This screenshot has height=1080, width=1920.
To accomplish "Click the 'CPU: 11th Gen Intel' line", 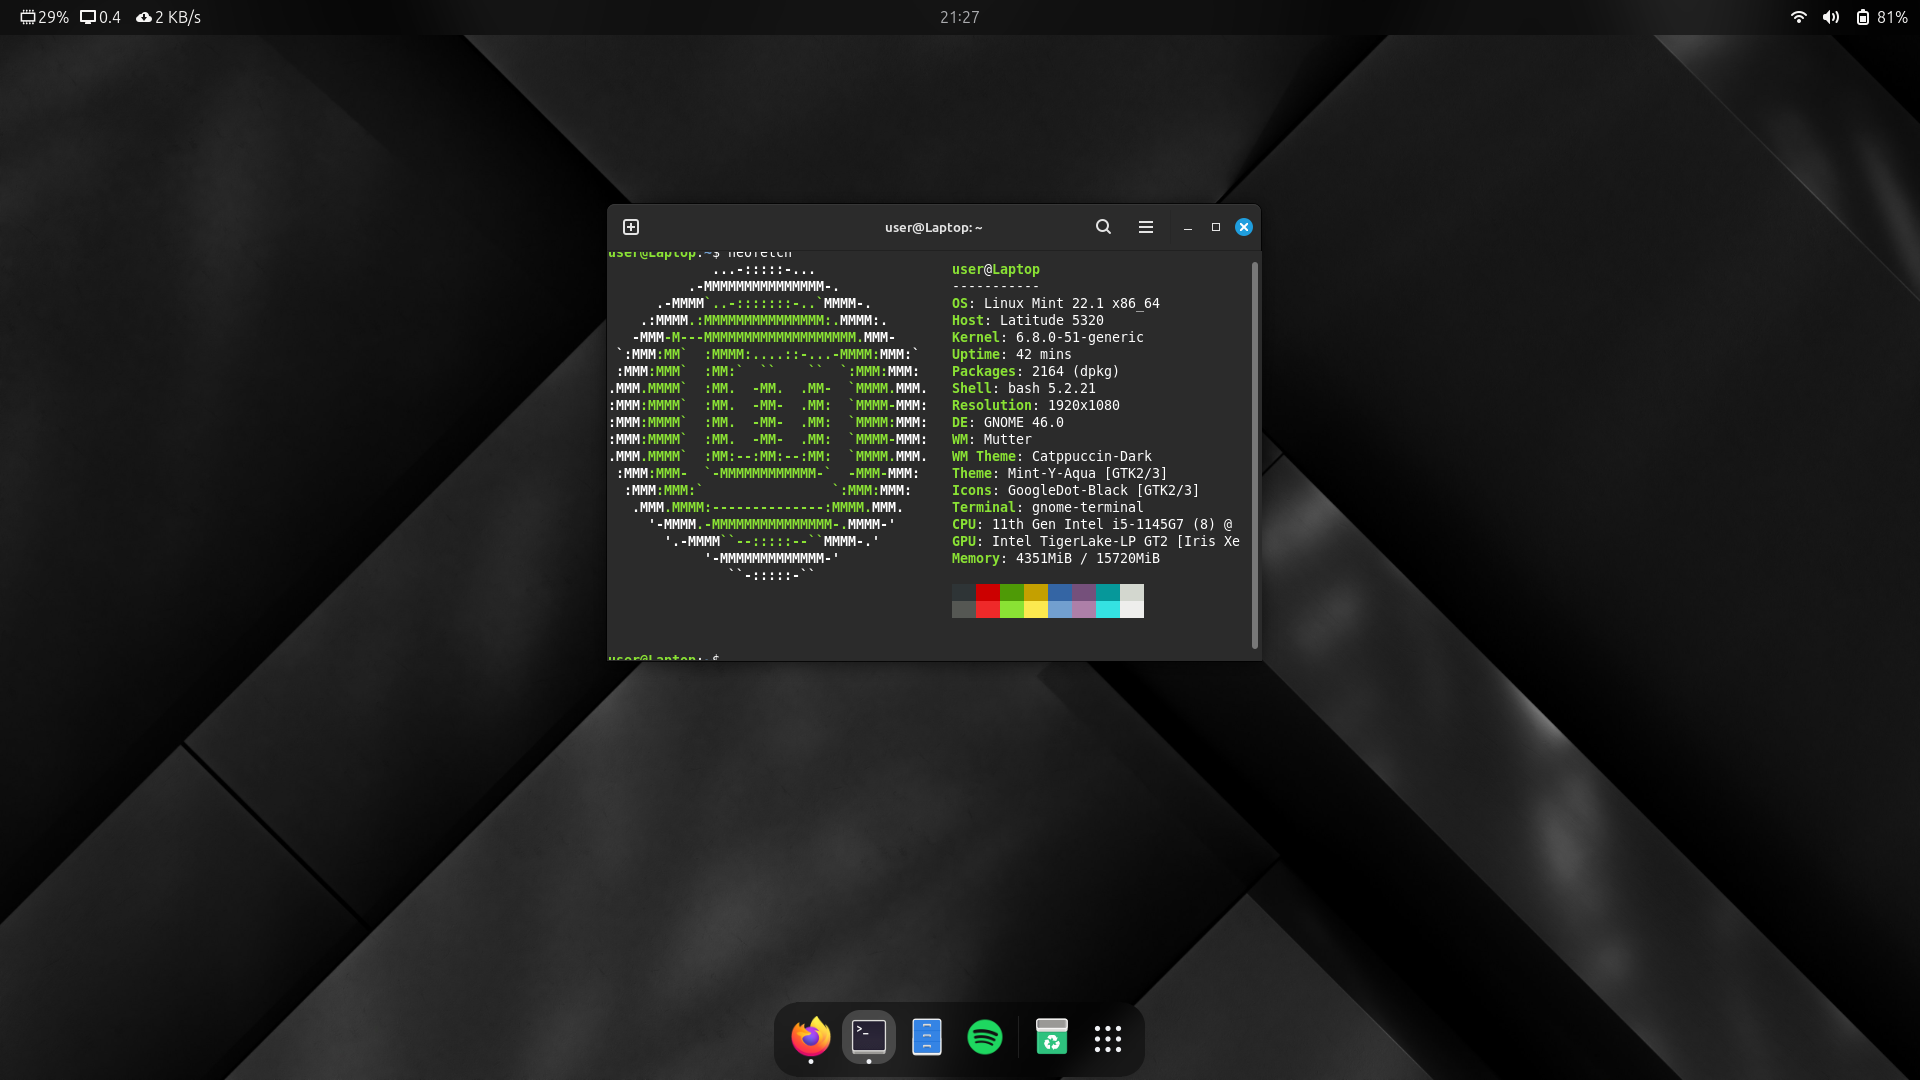I will (1091, 524).
